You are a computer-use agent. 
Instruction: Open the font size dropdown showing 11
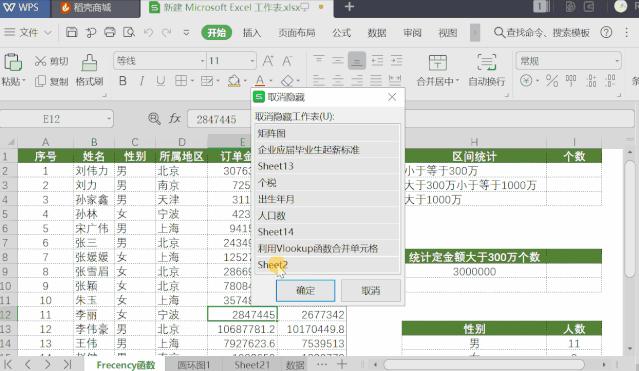tap(252, 61)
